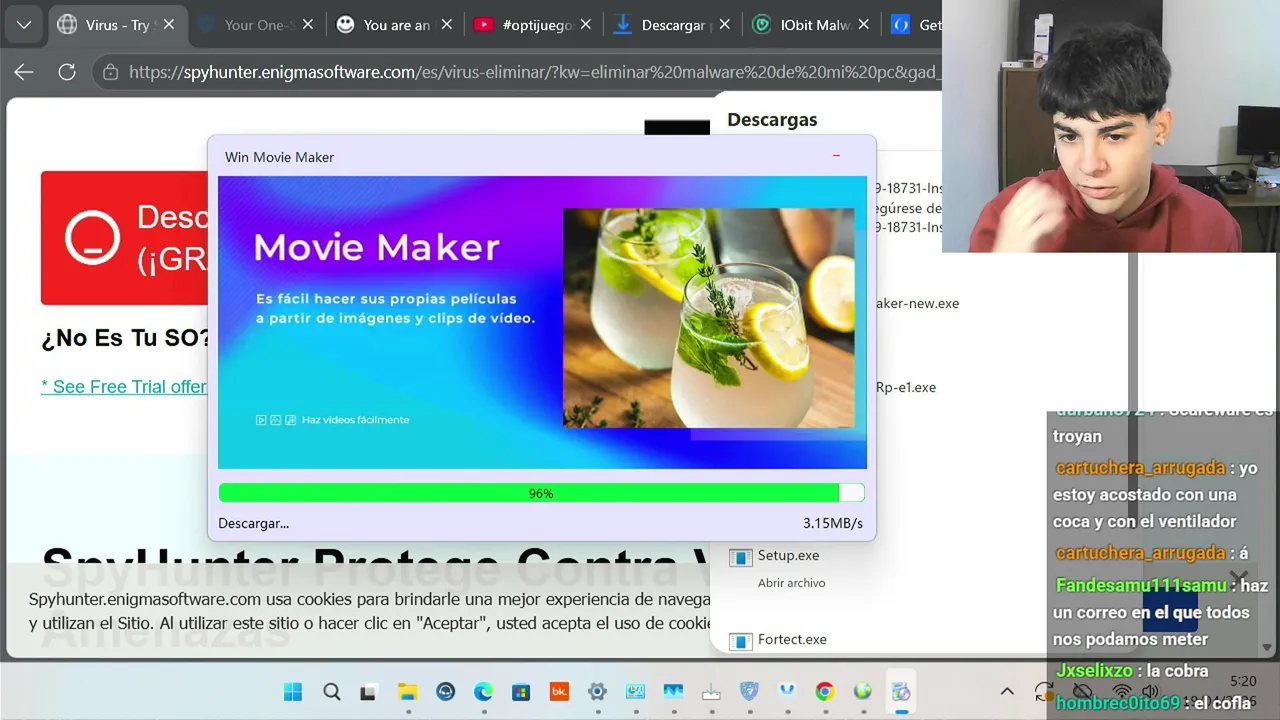This screenshot has height=720, width=1280.
Task: Open Setup.exe in the downloads list
Action: [788, 555]
